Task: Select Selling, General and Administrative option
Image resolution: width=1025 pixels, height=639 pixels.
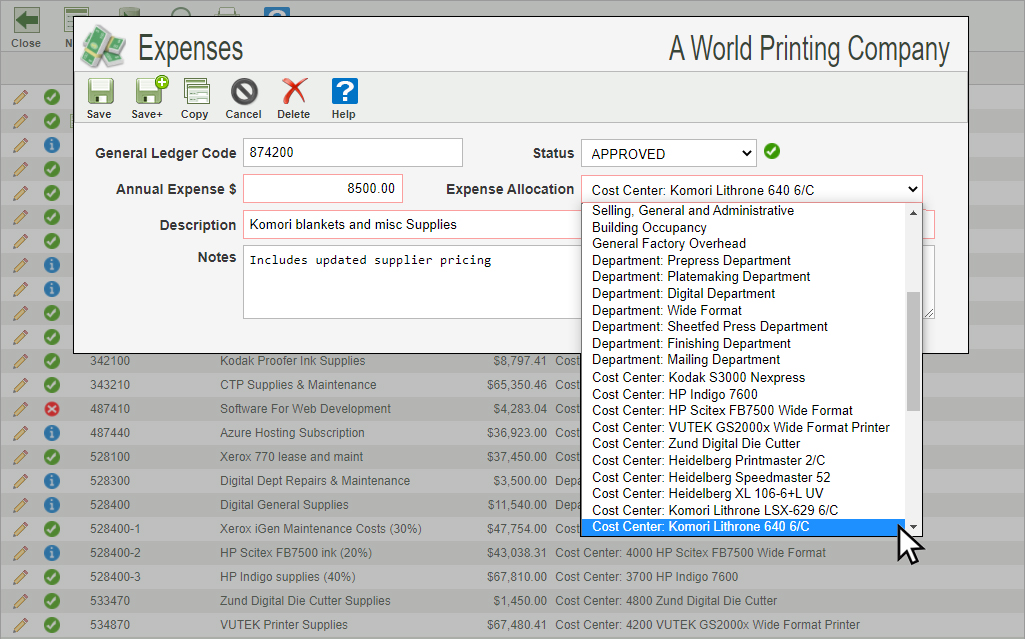Action: (x=743, y=210)
